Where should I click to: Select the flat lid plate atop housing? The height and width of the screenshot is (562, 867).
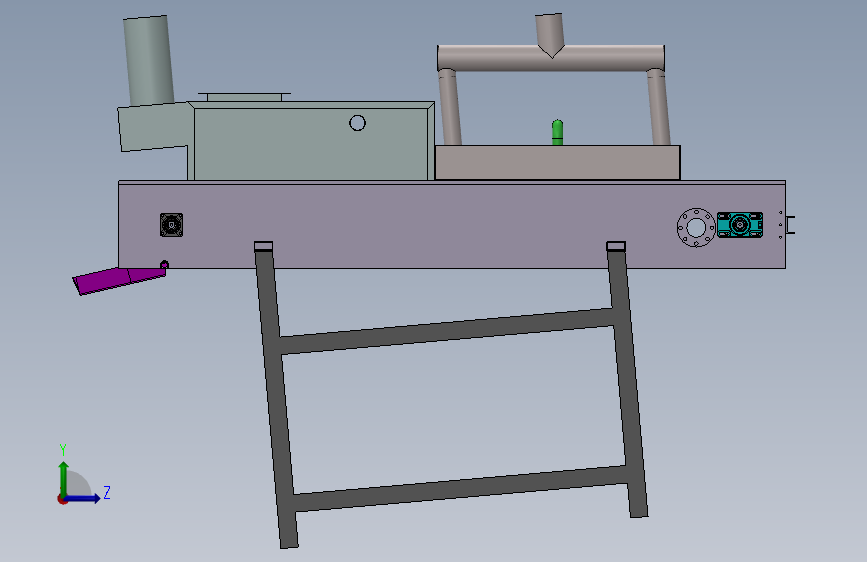(244, 97)
